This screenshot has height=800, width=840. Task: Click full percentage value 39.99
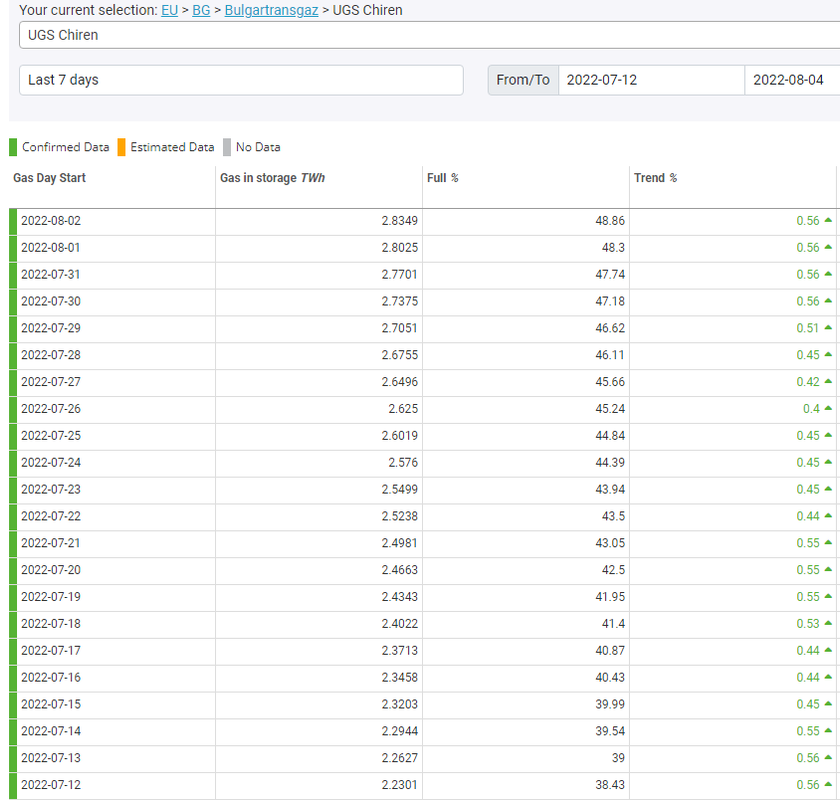point(610,704)
